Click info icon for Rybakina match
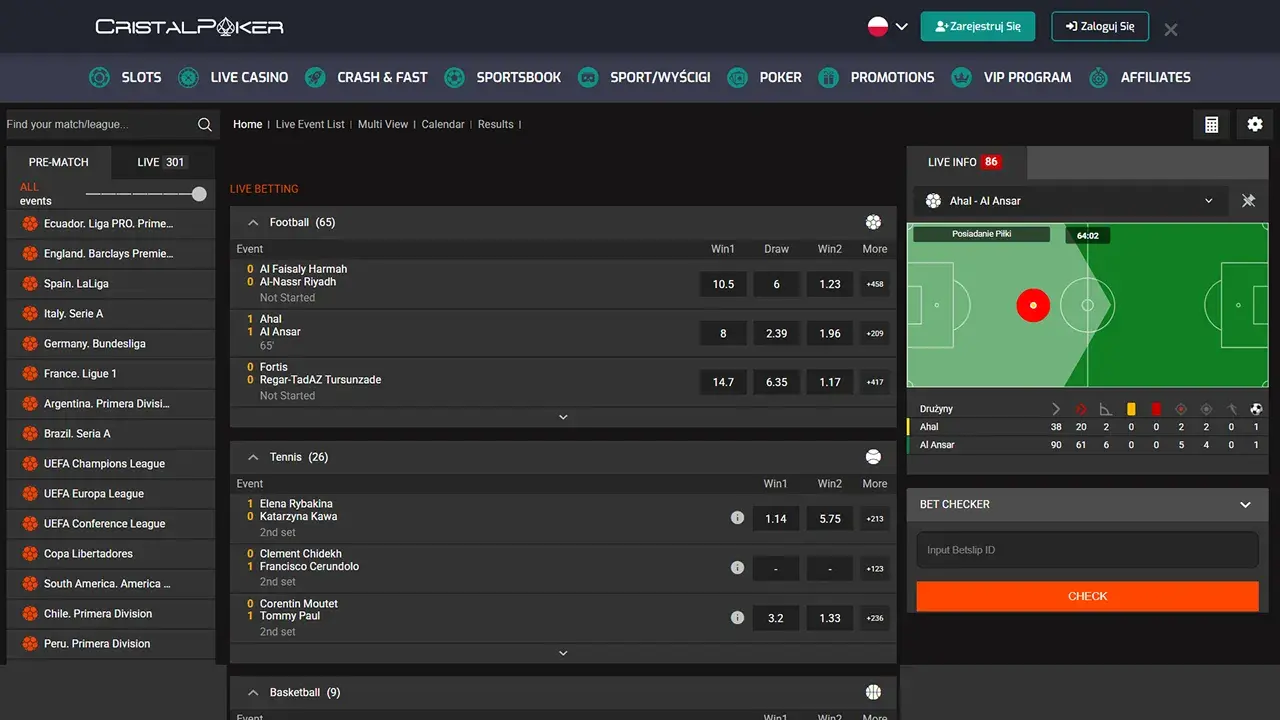 pyautogui.click(x=737, y=518)
